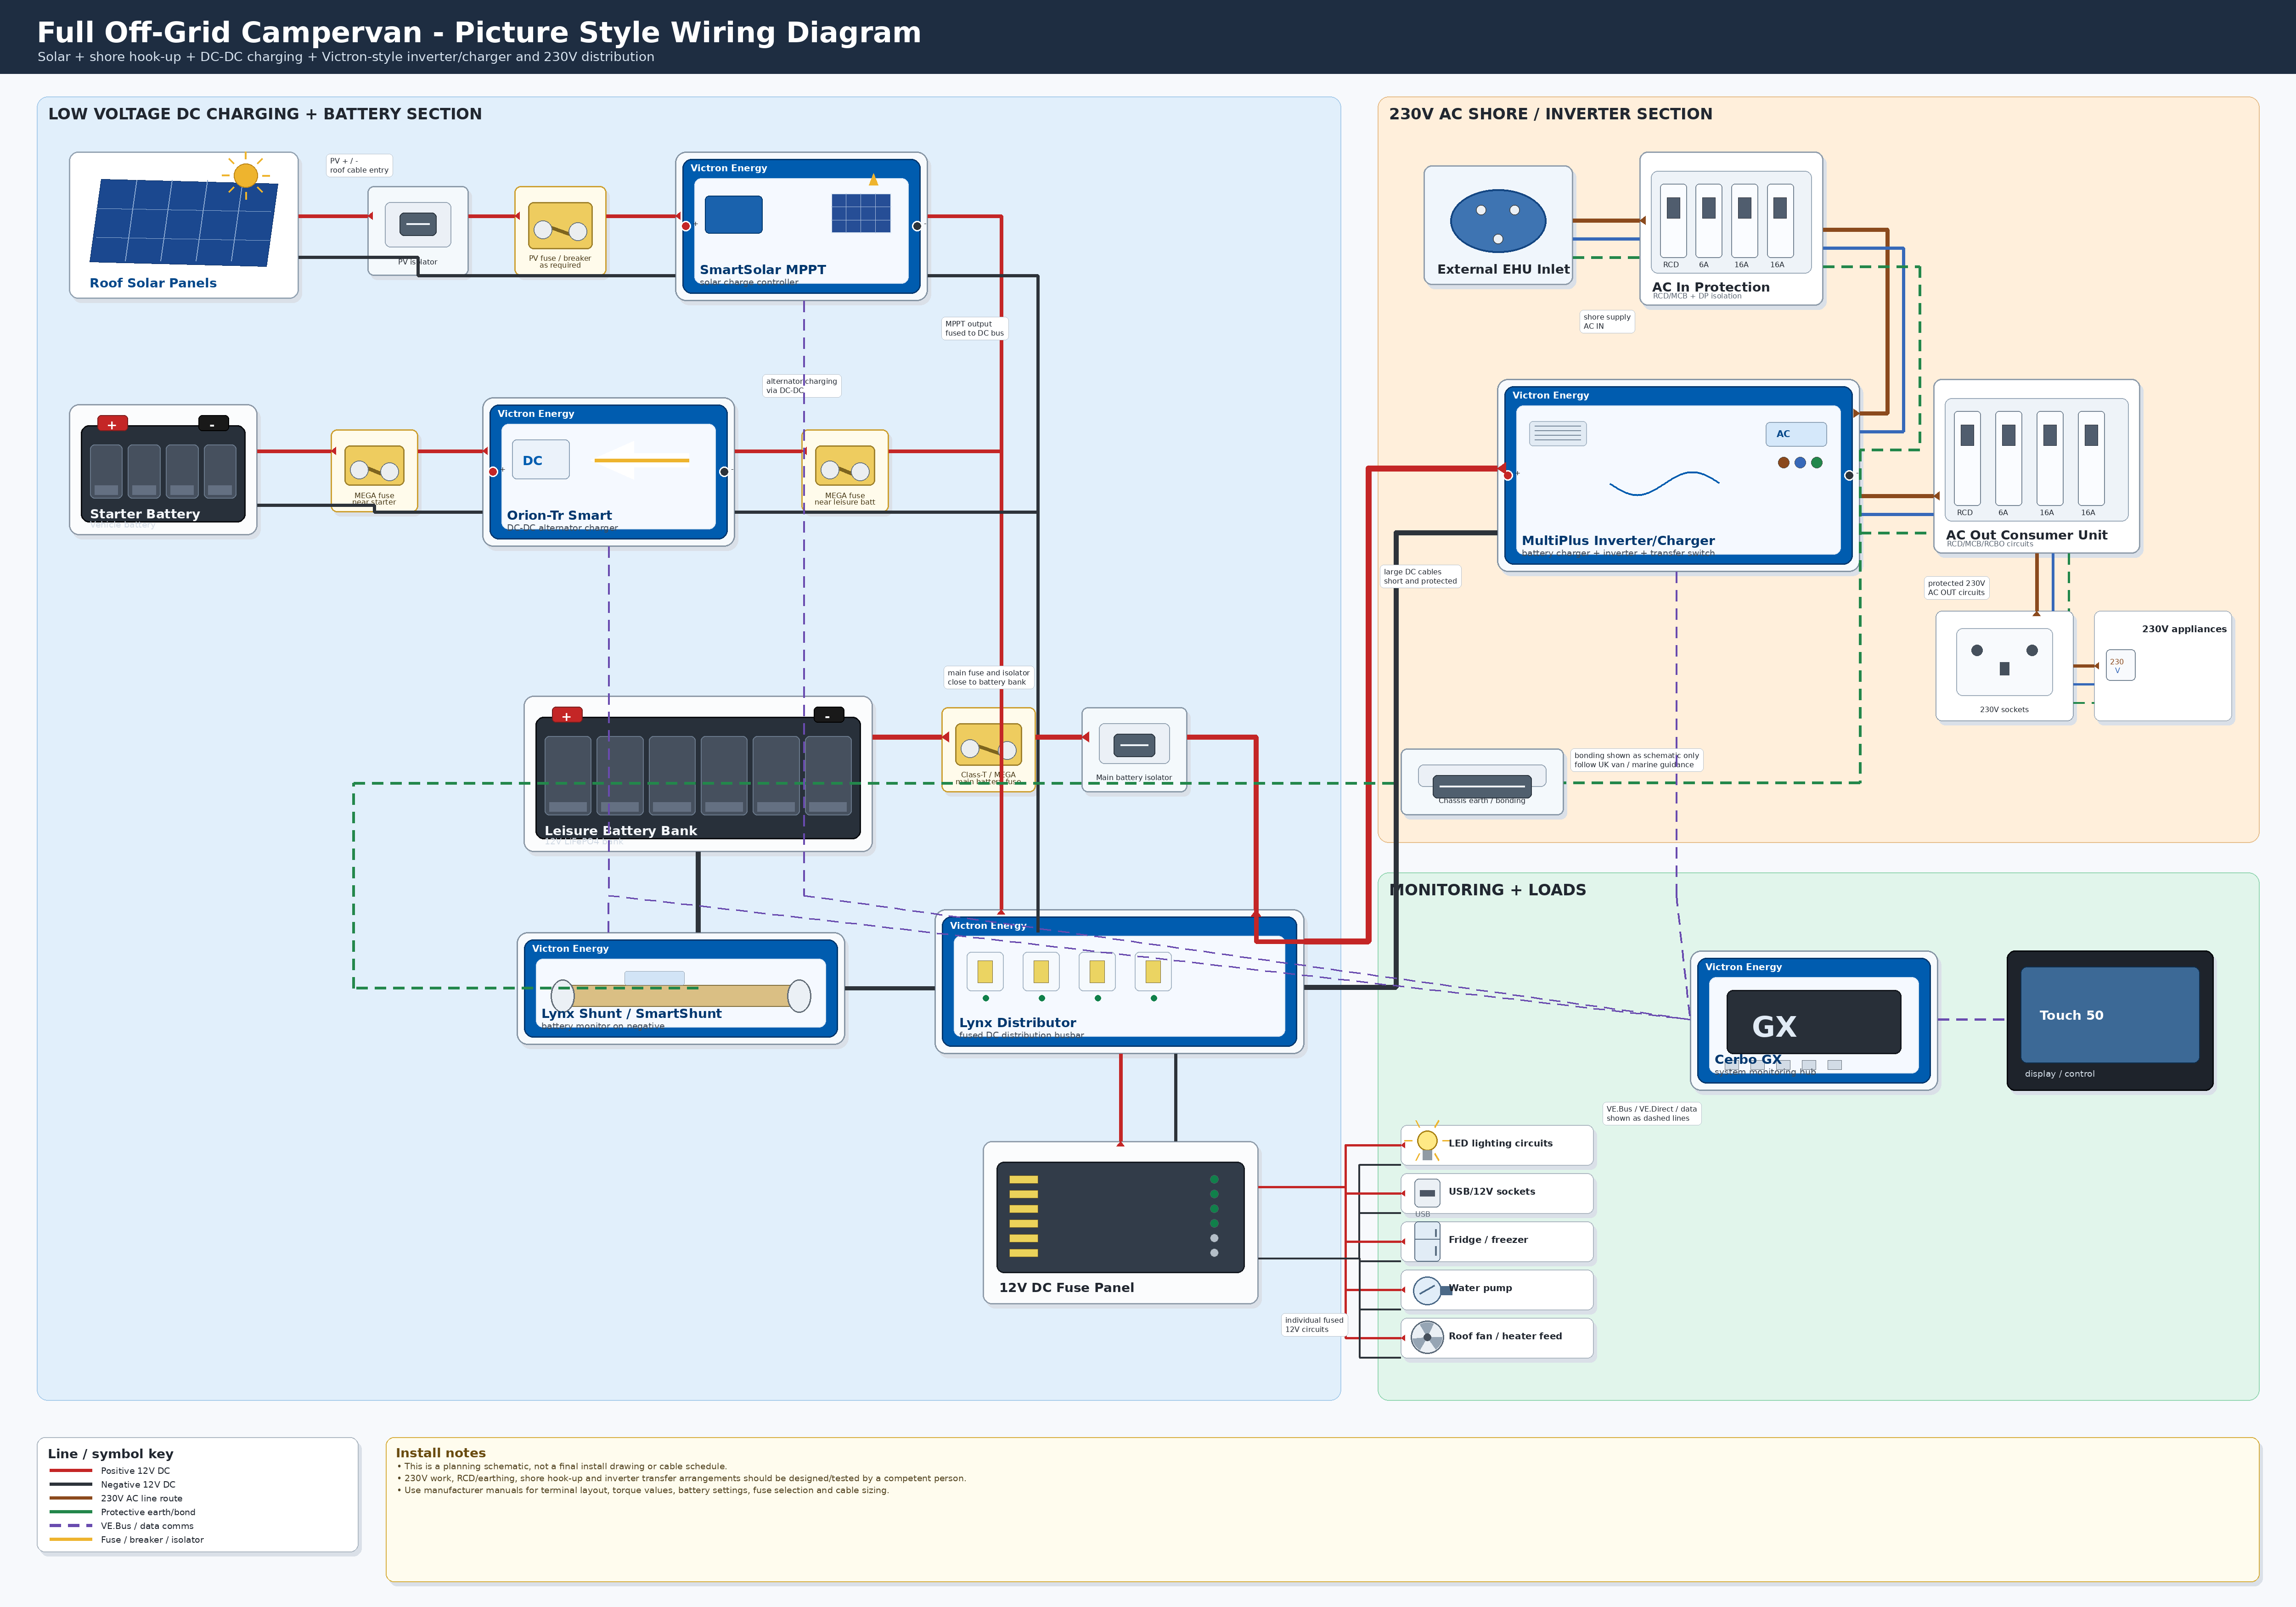The image size is (2296, 1607).
Task: Click the red Positive 12V DC legend line
Action: 71,1471
